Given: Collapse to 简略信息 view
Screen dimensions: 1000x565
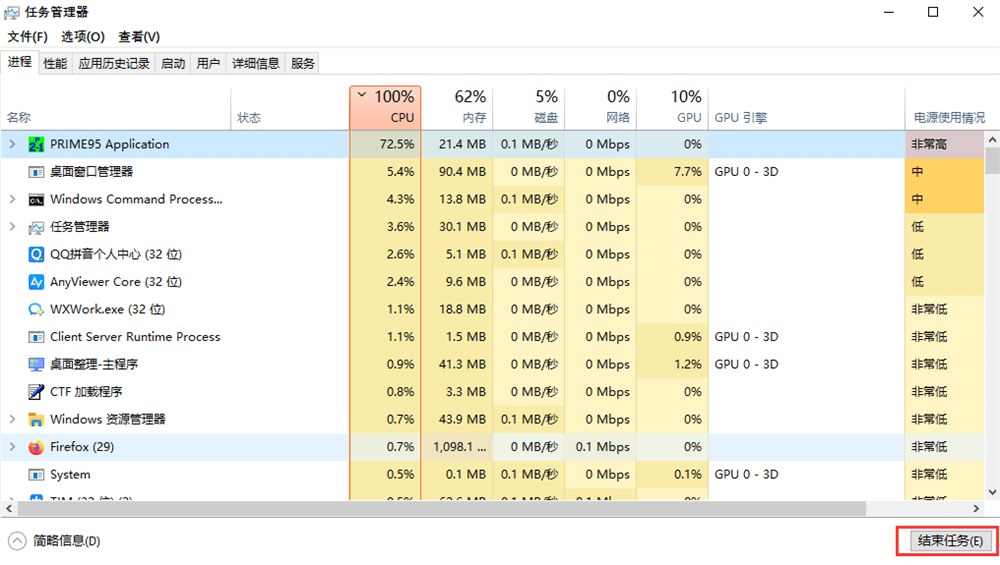Looking at the screenshot, I should [56, 541].
